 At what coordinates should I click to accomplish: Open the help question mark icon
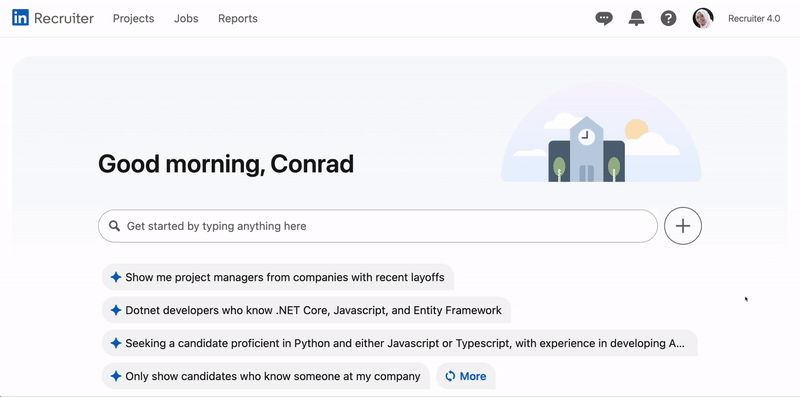[668, 18]
